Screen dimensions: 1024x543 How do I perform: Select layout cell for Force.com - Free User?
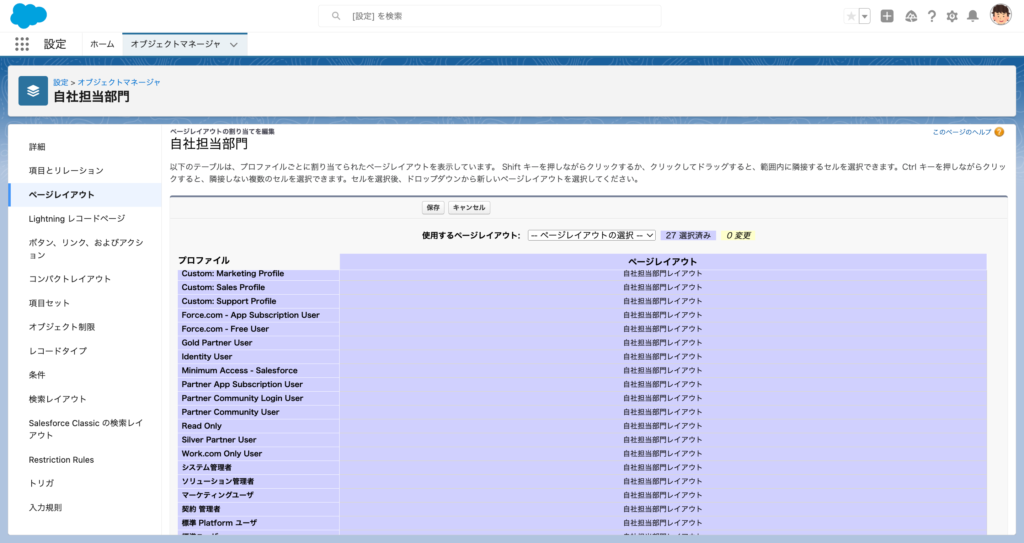click(x=662, y=329)
